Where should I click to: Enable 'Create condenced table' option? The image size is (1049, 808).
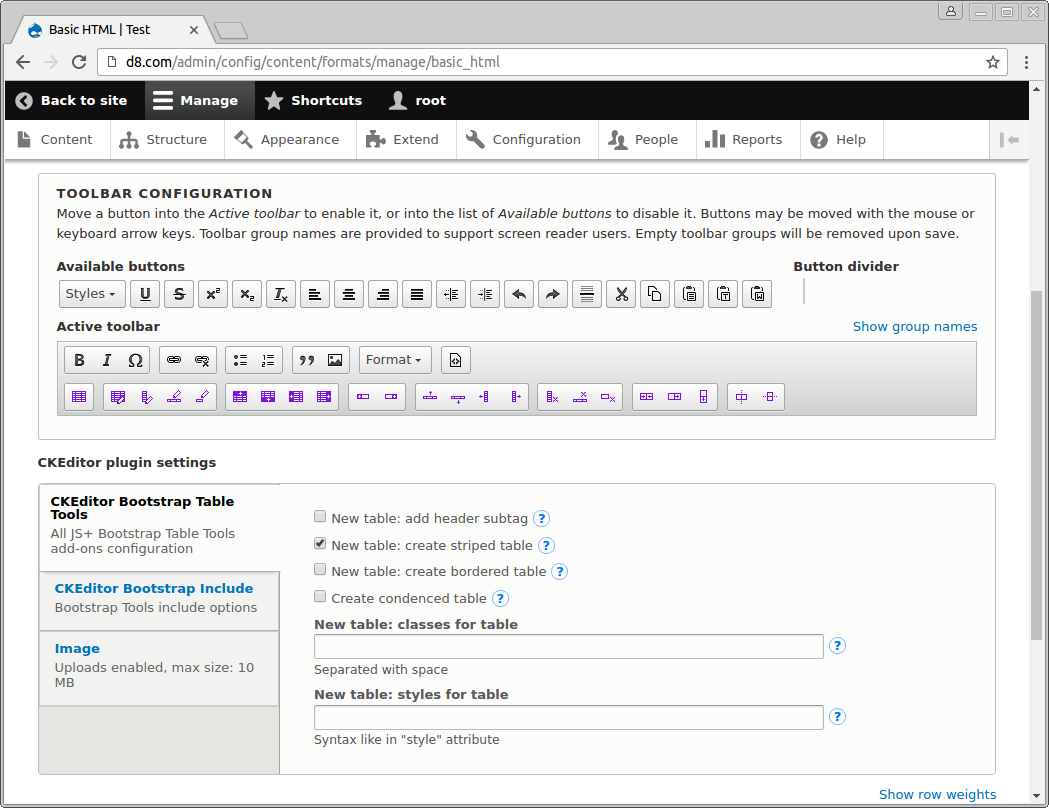tap(320, 595)
